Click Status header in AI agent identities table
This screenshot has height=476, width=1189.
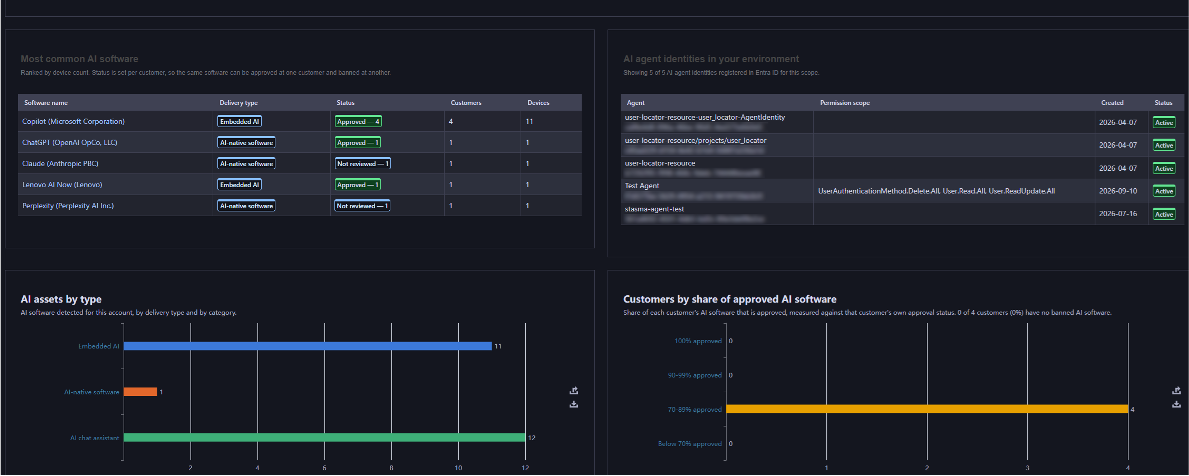[x=1163, y=102]
